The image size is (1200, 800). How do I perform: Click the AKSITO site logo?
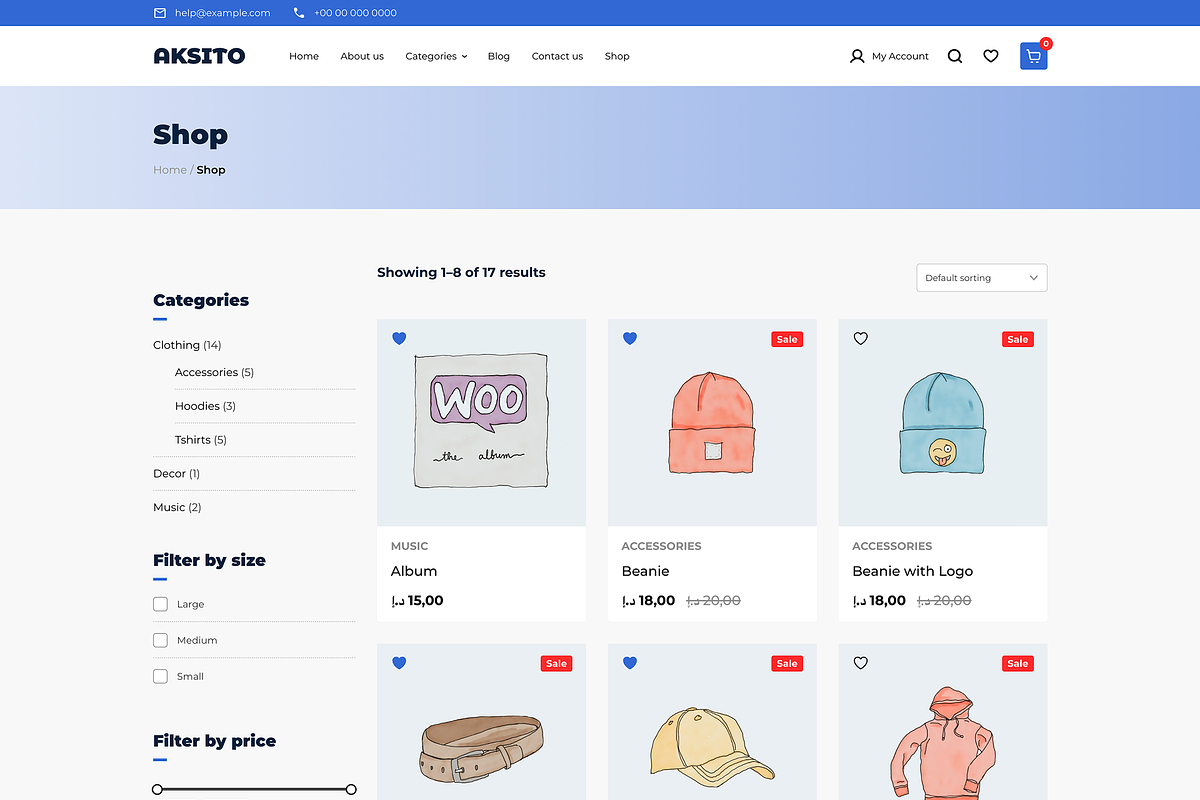click(x=199, y=56)
